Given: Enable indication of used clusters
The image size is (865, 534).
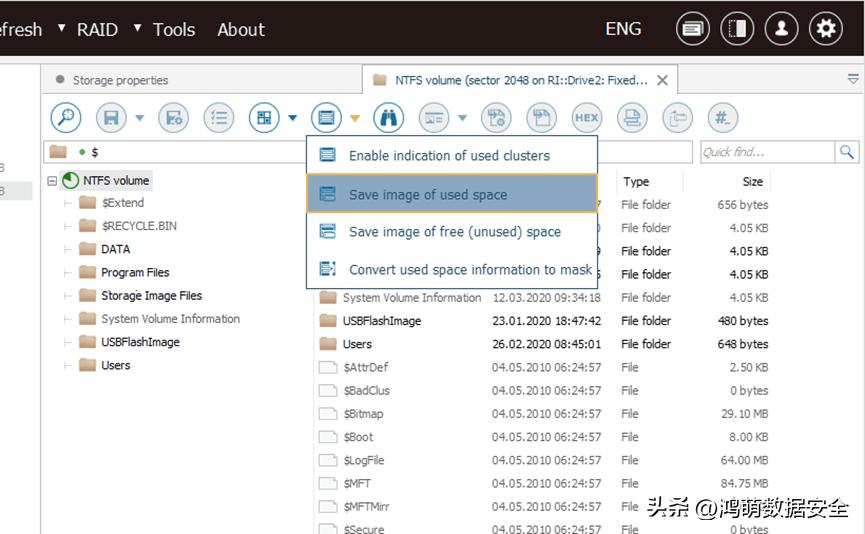Looking at the screenshot, I should point(449,156).
